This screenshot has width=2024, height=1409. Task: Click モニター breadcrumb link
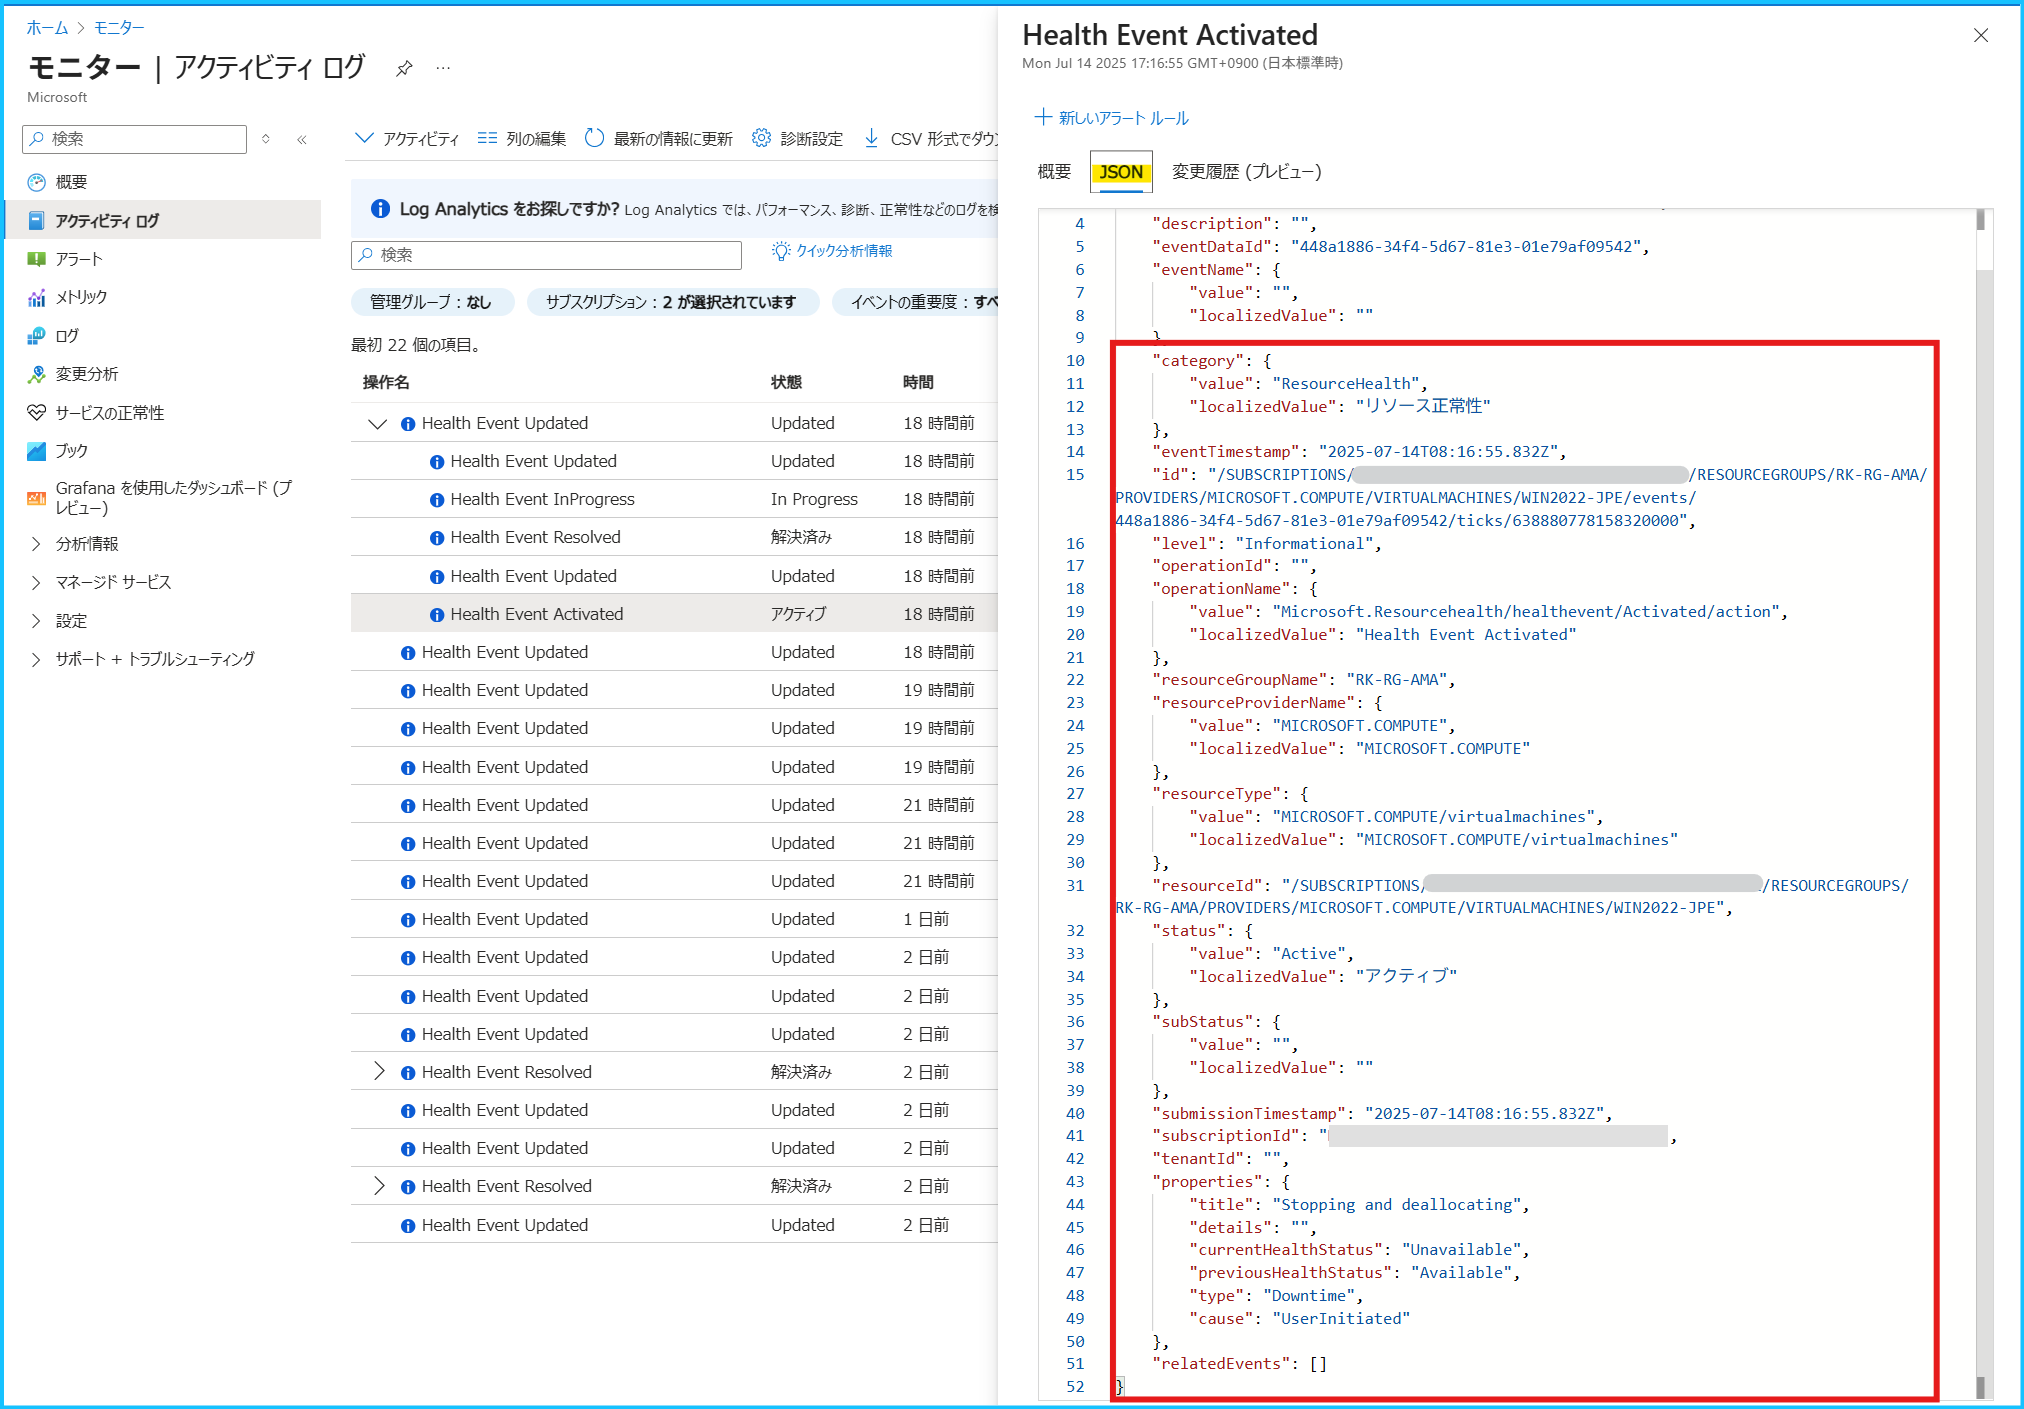tap(119, 28)
